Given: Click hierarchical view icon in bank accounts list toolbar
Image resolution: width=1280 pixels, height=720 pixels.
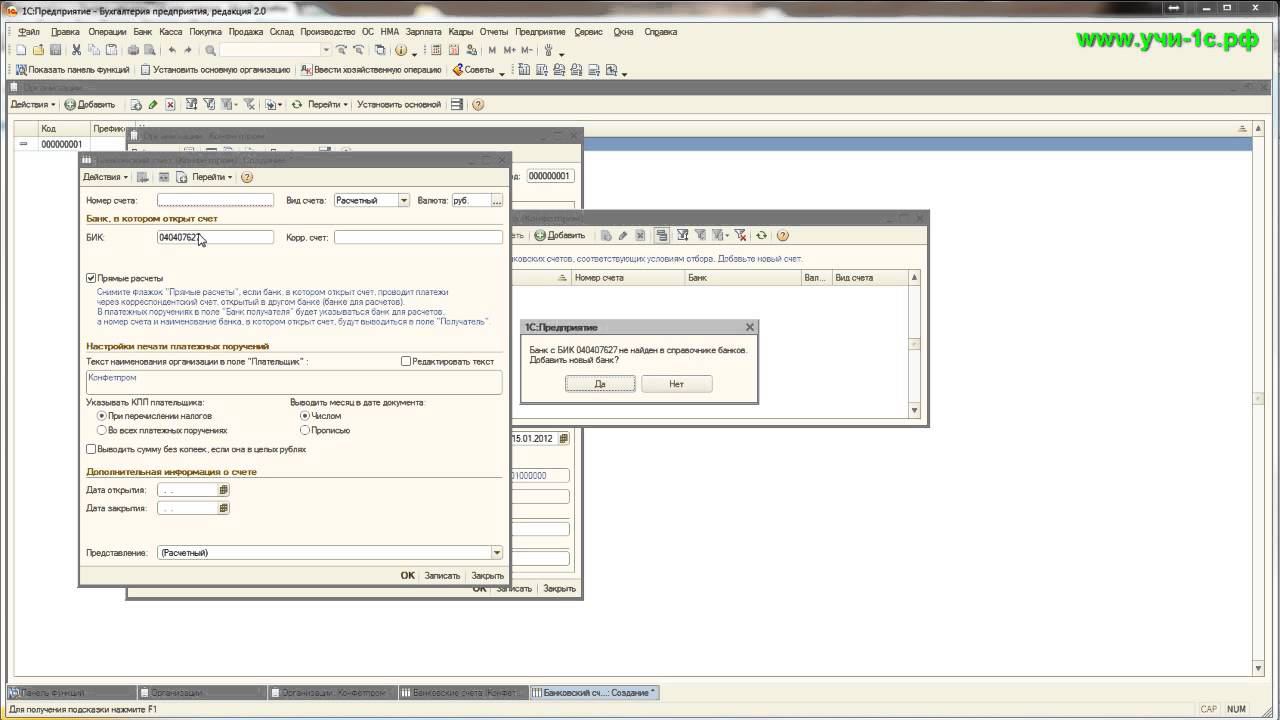Looking at the screenshot, I should click(662, 235).
